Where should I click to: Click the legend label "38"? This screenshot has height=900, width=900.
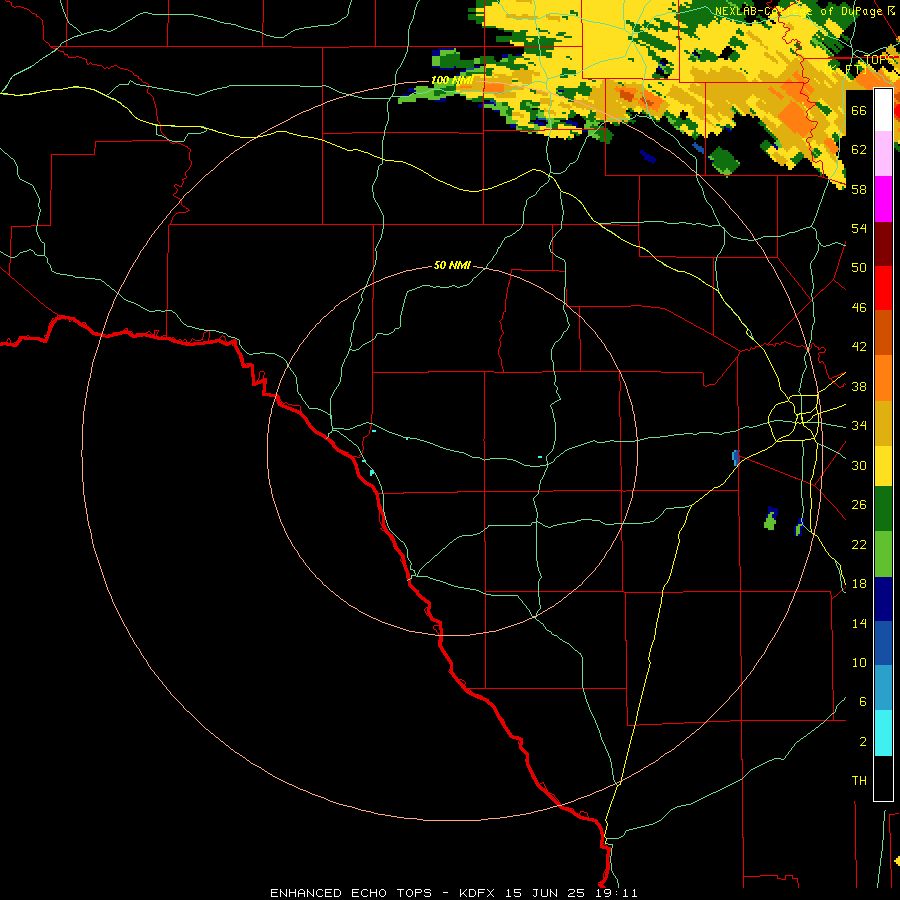pos(859,387)
